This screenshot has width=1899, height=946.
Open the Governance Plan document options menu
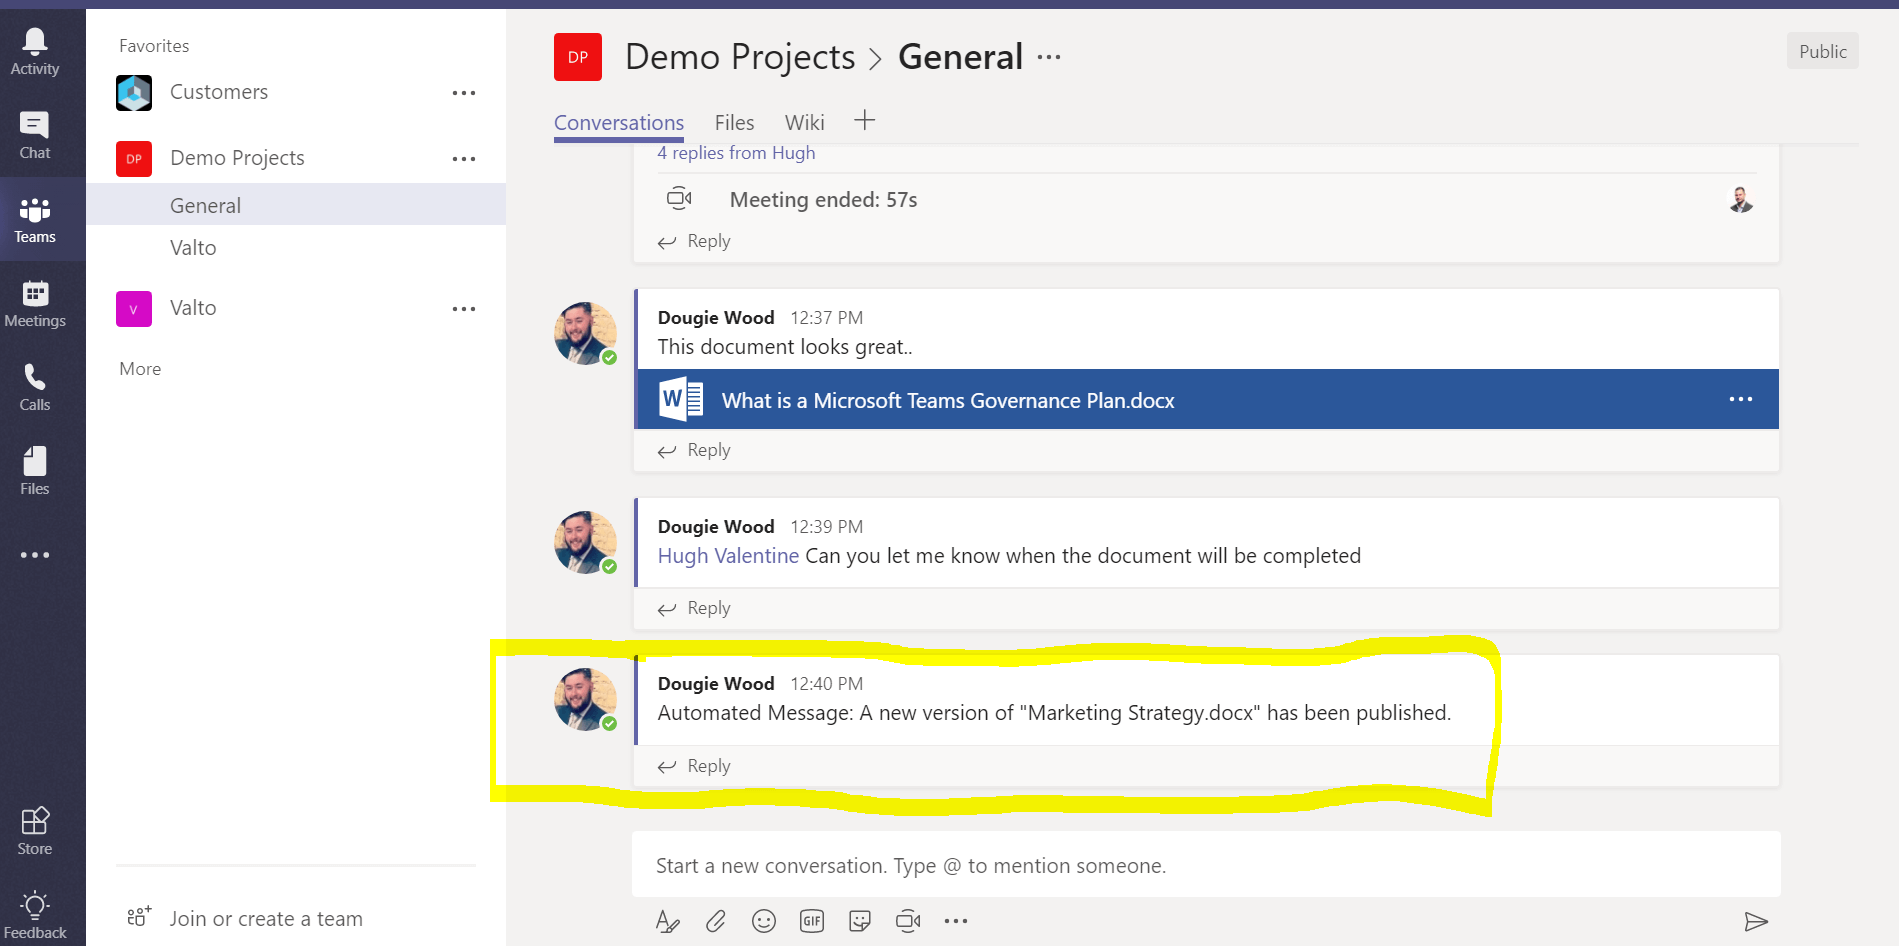pyautogui.click(x=1740, y=399)
